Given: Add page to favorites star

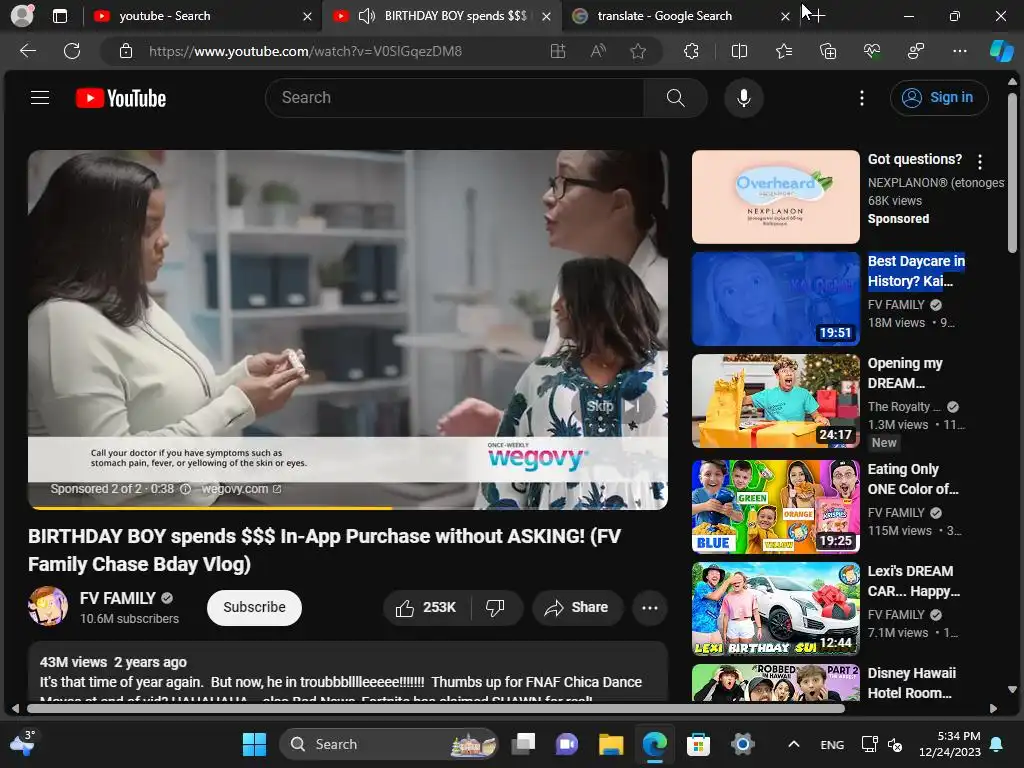Looking at the screenshot, I should click(x=638, y=51).
